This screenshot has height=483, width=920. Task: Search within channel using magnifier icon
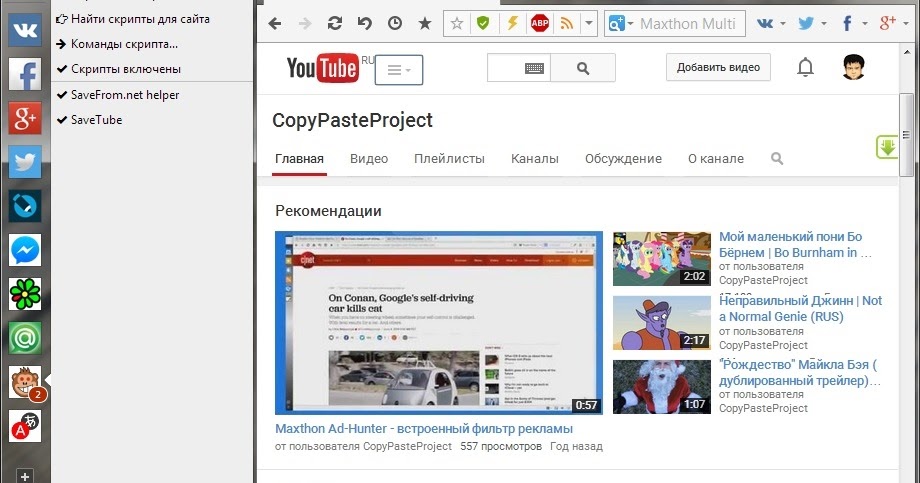pos(777,158)
